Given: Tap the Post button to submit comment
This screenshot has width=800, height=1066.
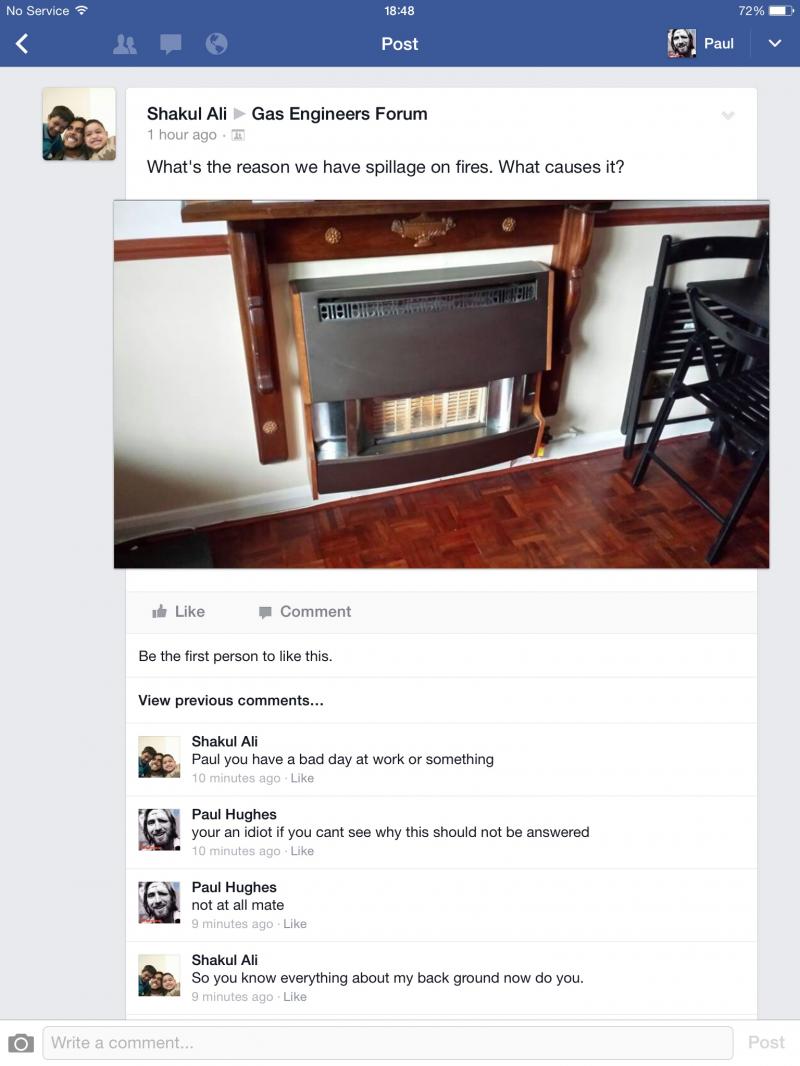Looking at the screenshot, I should [x=766, y=1042].
